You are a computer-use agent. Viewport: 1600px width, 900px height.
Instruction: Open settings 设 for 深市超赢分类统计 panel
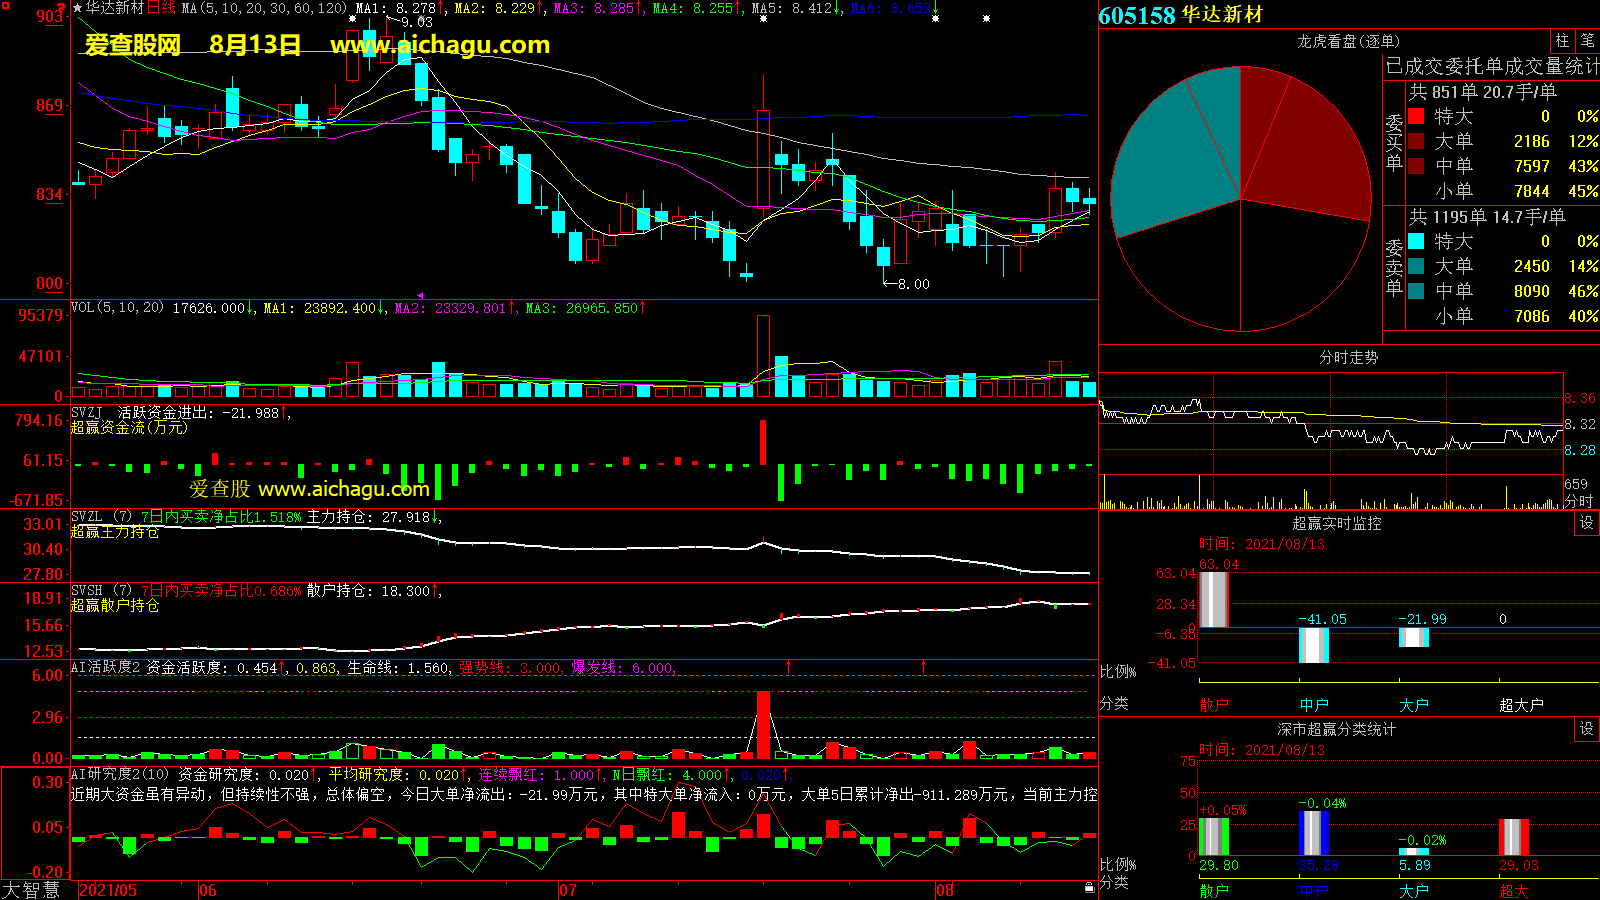coord(1587,729)
